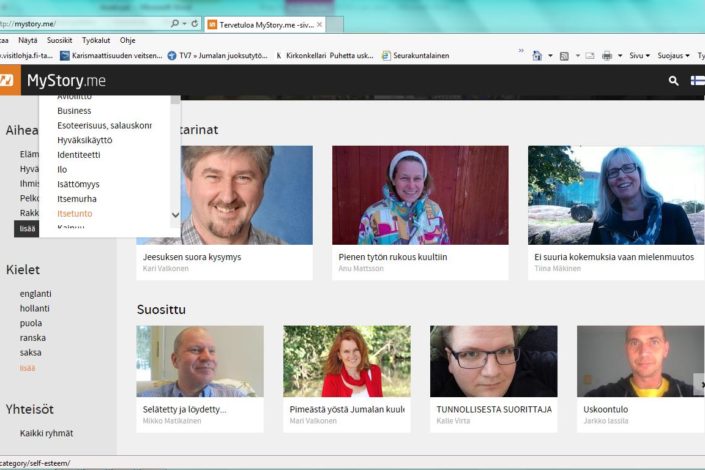Open the Suosikit menu
This screenshot has height=470, width=705.
tap(59, 40)
